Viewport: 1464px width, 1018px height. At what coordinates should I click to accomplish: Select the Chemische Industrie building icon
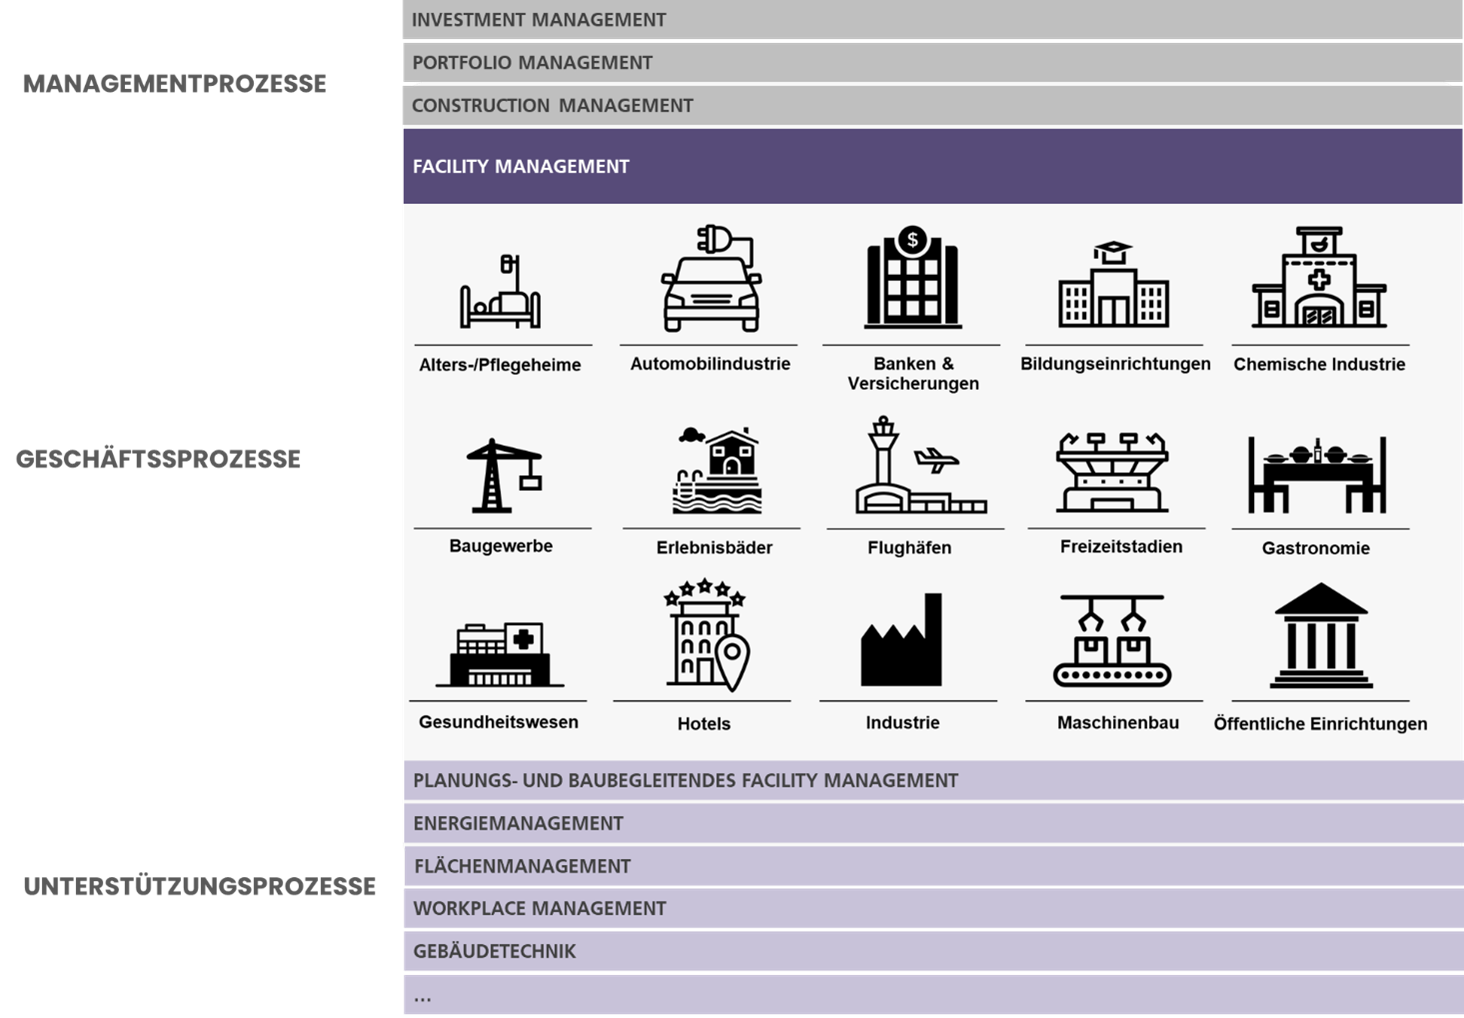click(1319, 278)
